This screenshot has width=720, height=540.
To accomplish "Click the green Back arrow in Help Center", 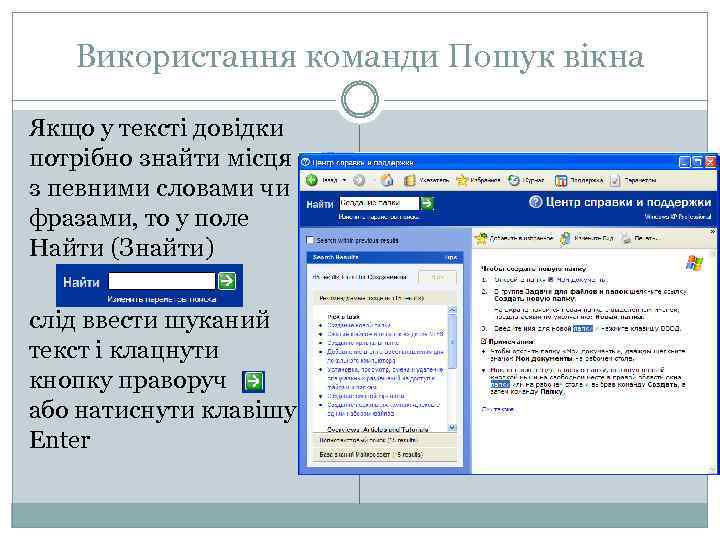I will 312,180.
